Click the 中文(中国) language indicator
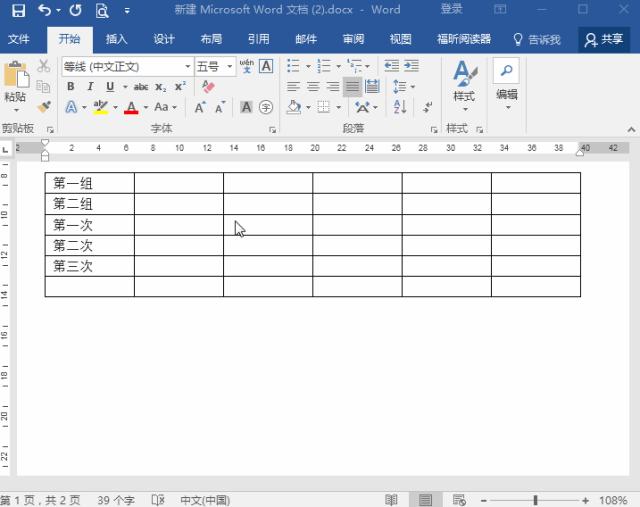Image resolution: width=640 pixels, height=507 pixels. tap(205, 500)
